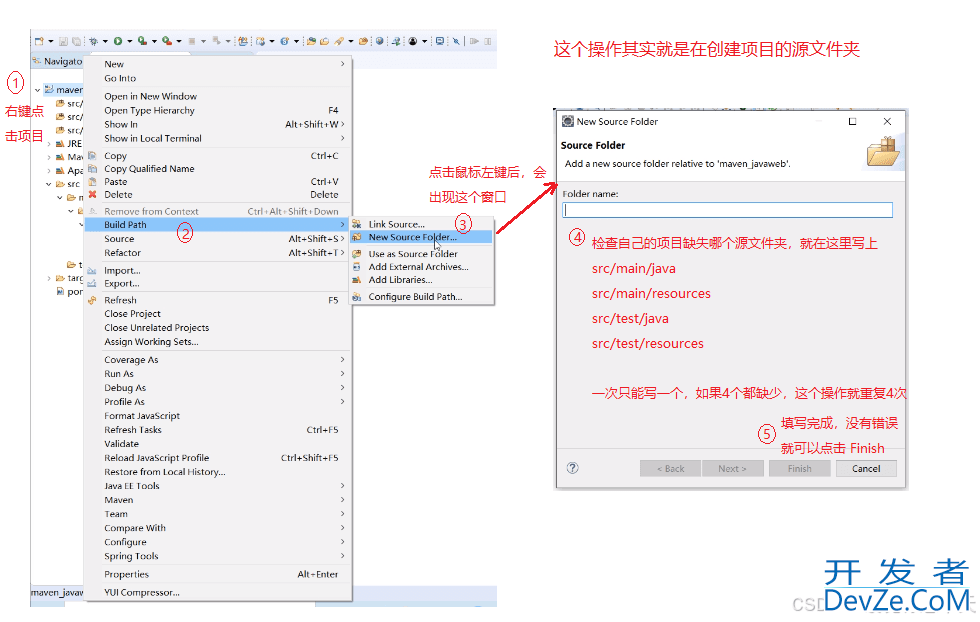Click the Back button in dialog
Viewport: 980px width, 622px height.
[x=670, y=468]
